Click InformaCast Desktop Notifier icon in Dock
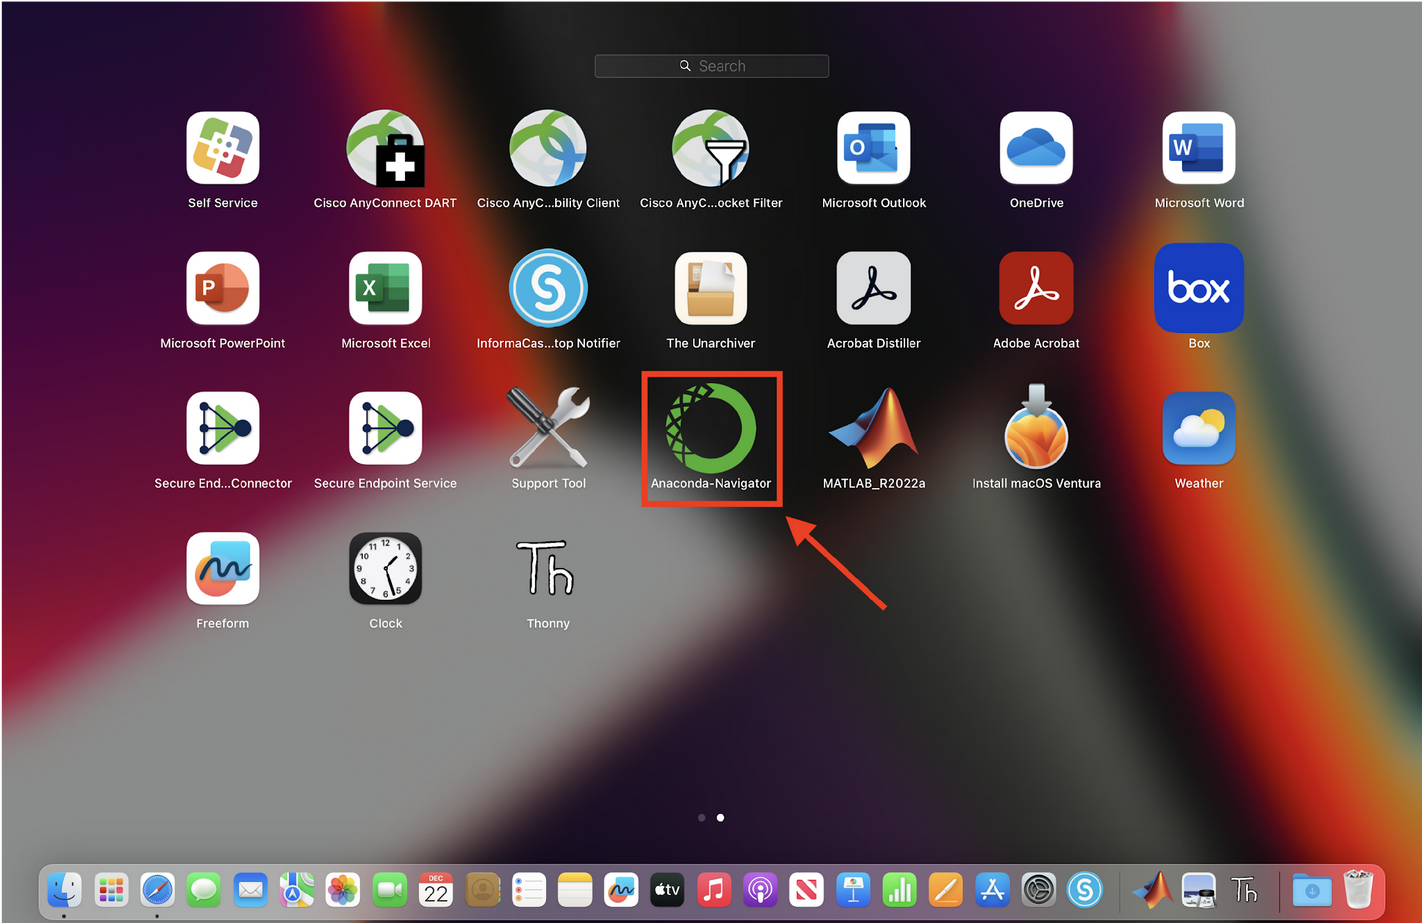 point(1085,889)
